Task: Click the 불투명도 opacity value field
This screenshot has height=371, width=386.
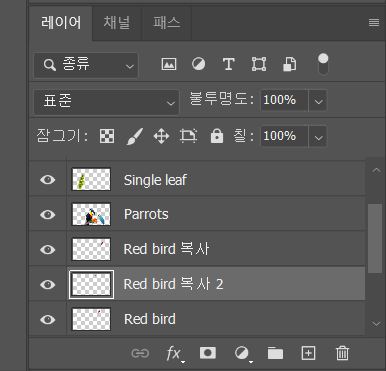Action: pyautogui.click(x=284, y=100)
